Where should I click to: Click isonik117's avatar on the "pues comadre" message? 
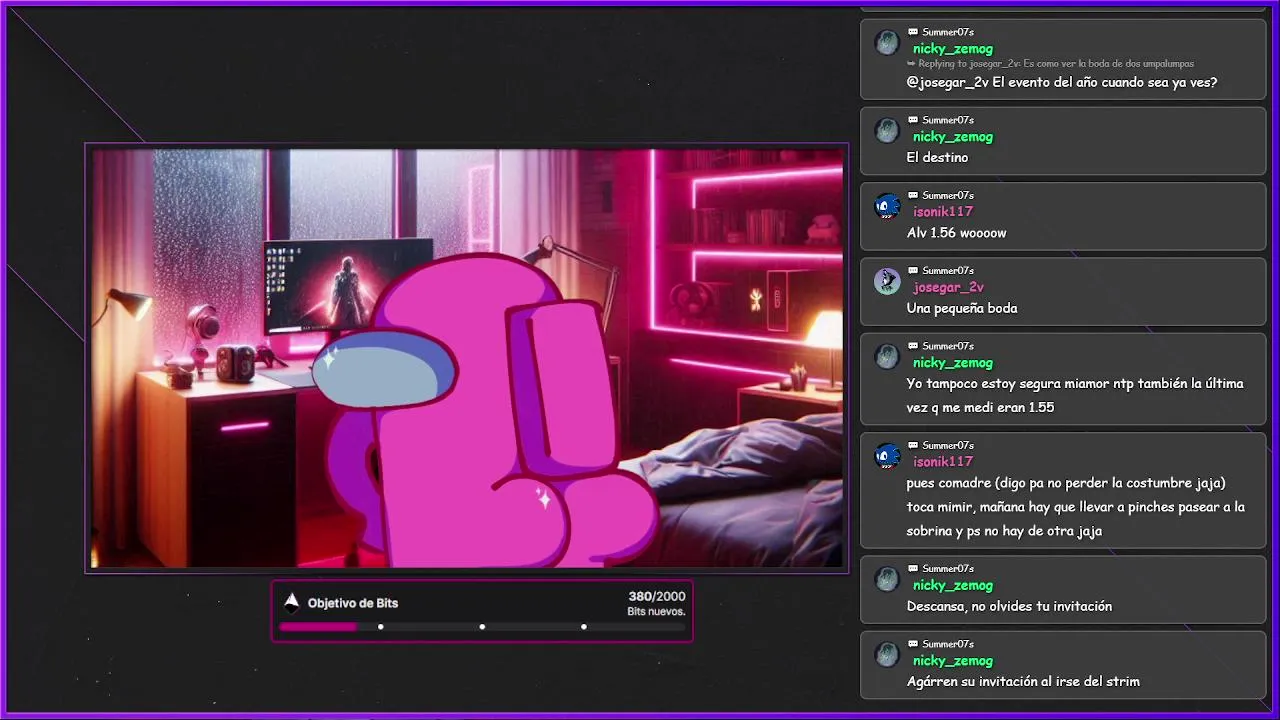pyautogui.click(x=887, y=456)
